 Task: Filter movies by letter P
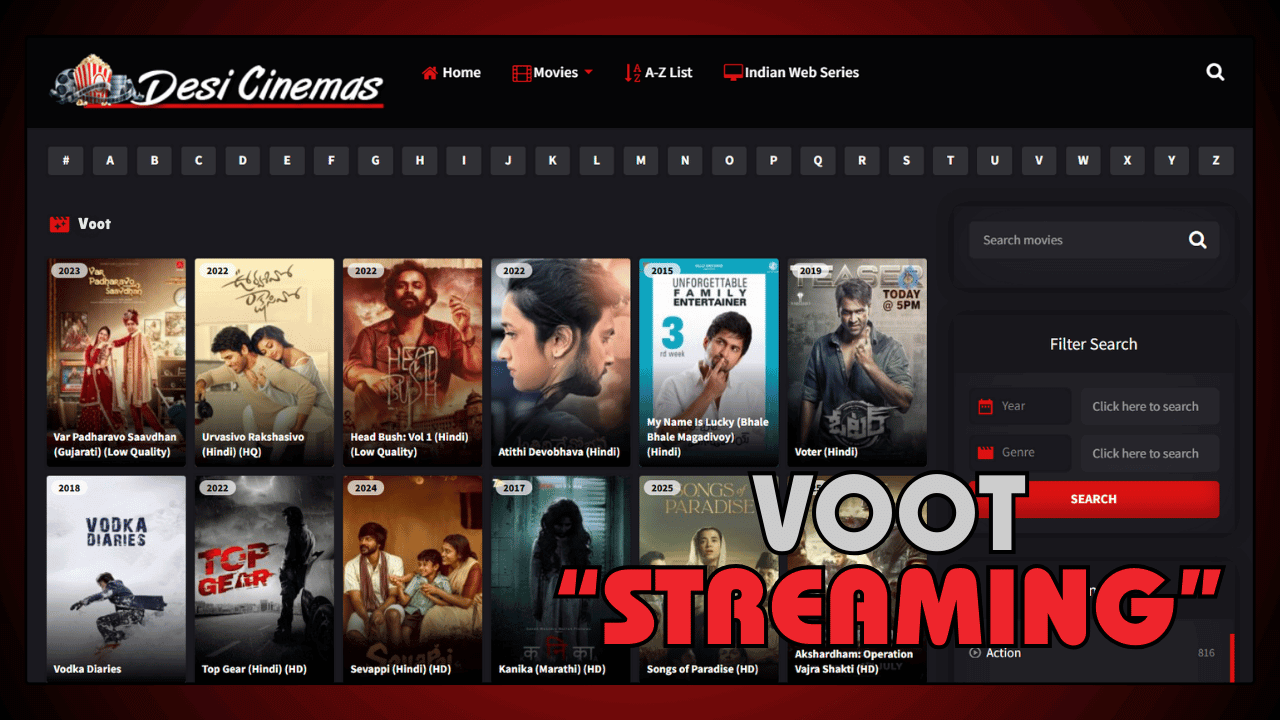point(774,161)
